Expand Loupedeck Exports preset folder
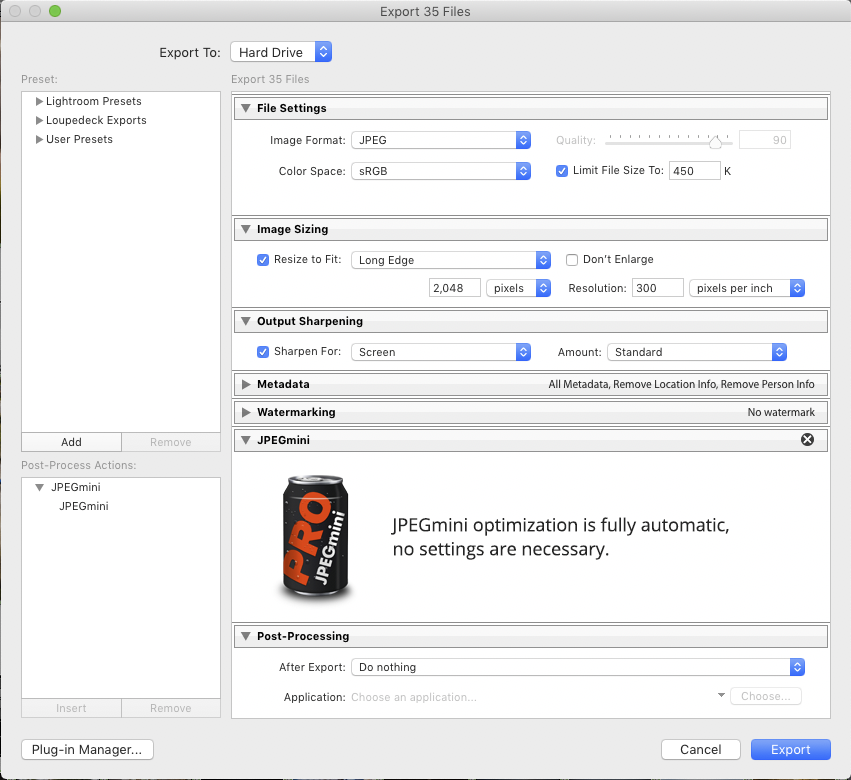The width and height of the screenshot is (851, 780). pyautogui.click(x=39, y=120)
